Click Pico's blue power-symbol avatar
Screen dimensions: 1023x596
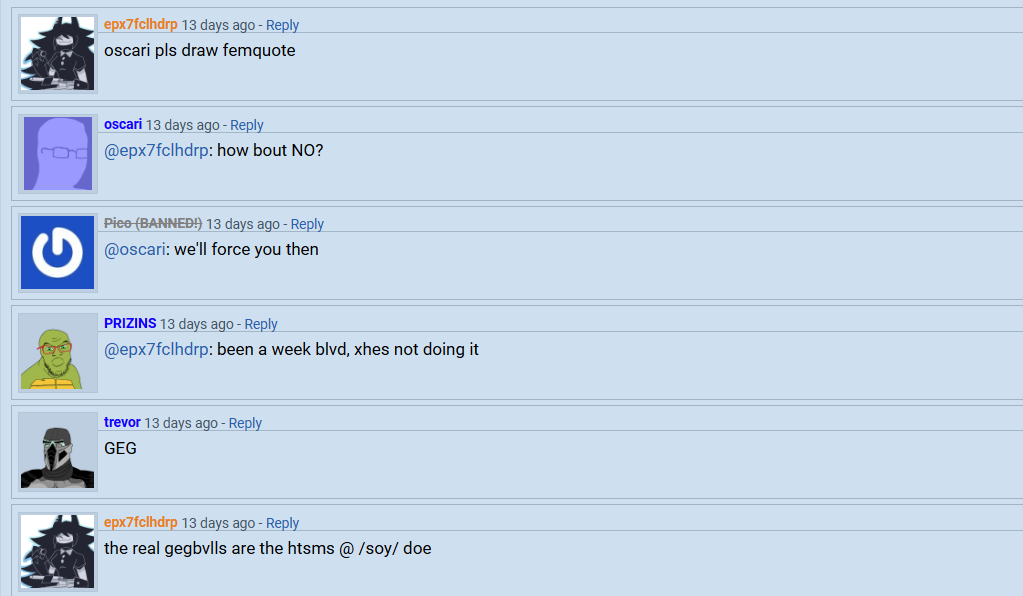coord(58,253)
